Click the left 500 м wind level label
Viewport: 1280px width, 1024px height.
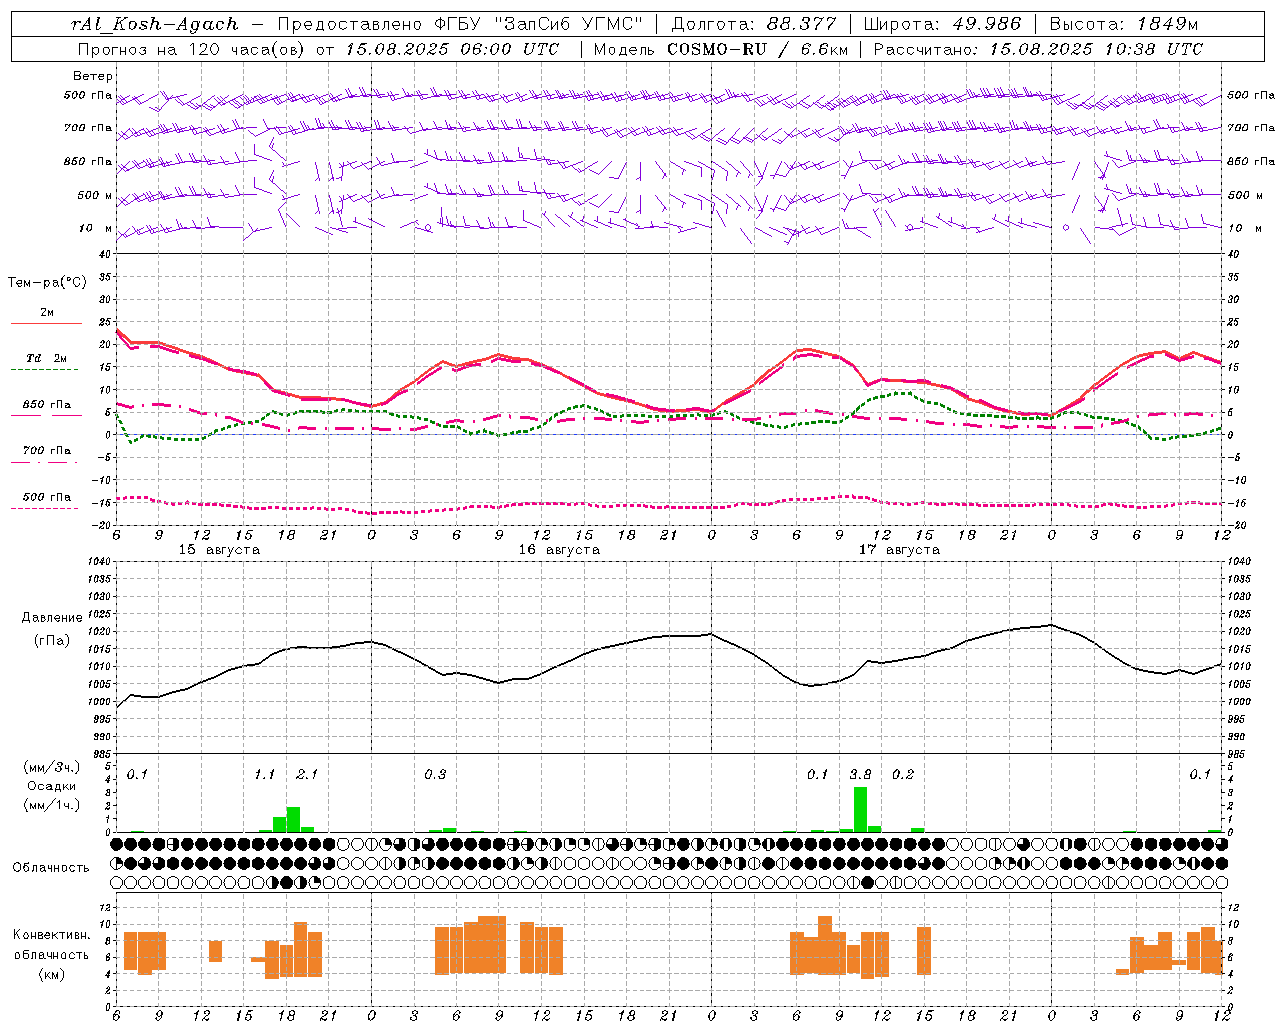pyautogui.click(x=96, y=195)
